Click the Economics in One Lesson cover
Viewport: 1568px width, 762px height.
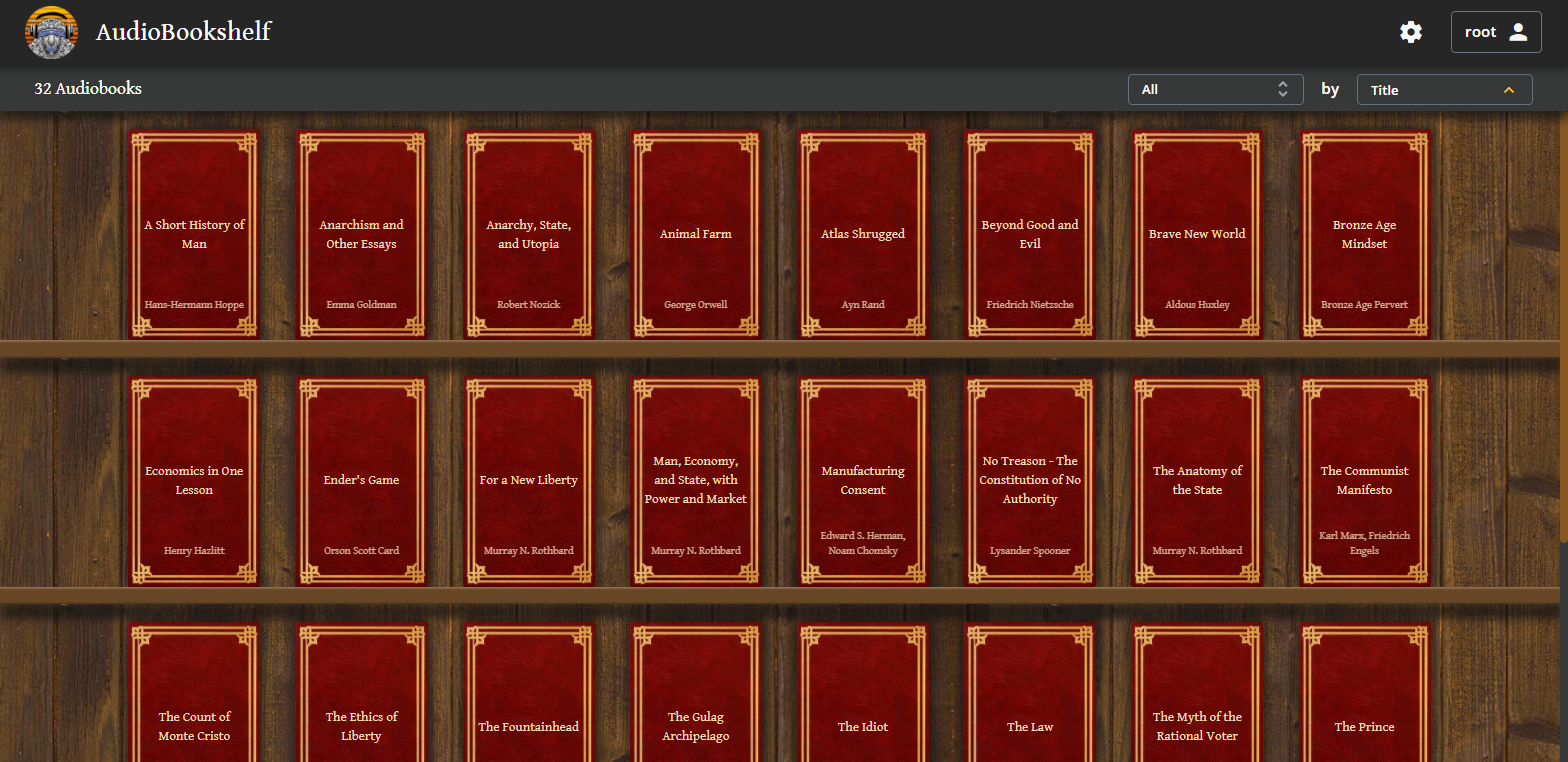tap(194, 481)
